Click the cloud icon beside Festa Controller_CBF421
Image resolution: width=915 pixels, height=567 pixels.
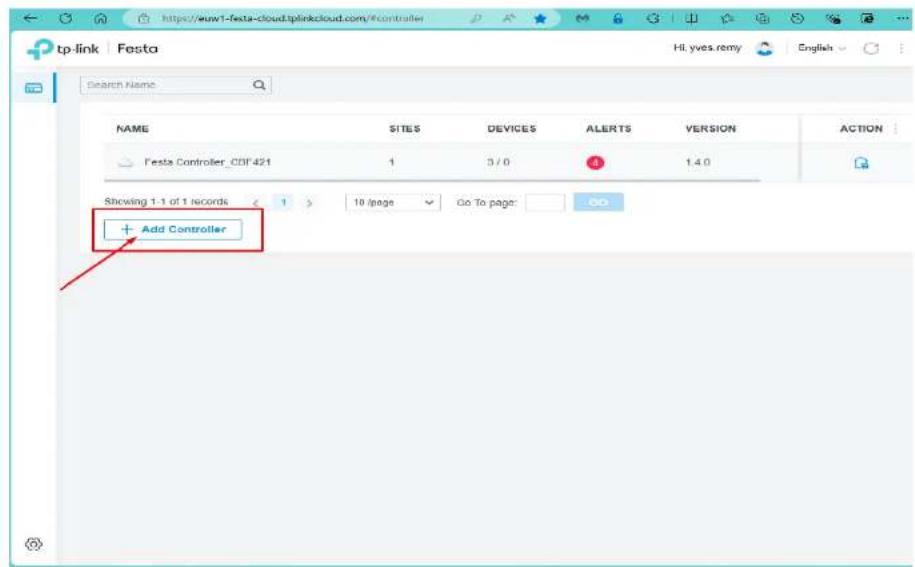click(x=125, y=162)
